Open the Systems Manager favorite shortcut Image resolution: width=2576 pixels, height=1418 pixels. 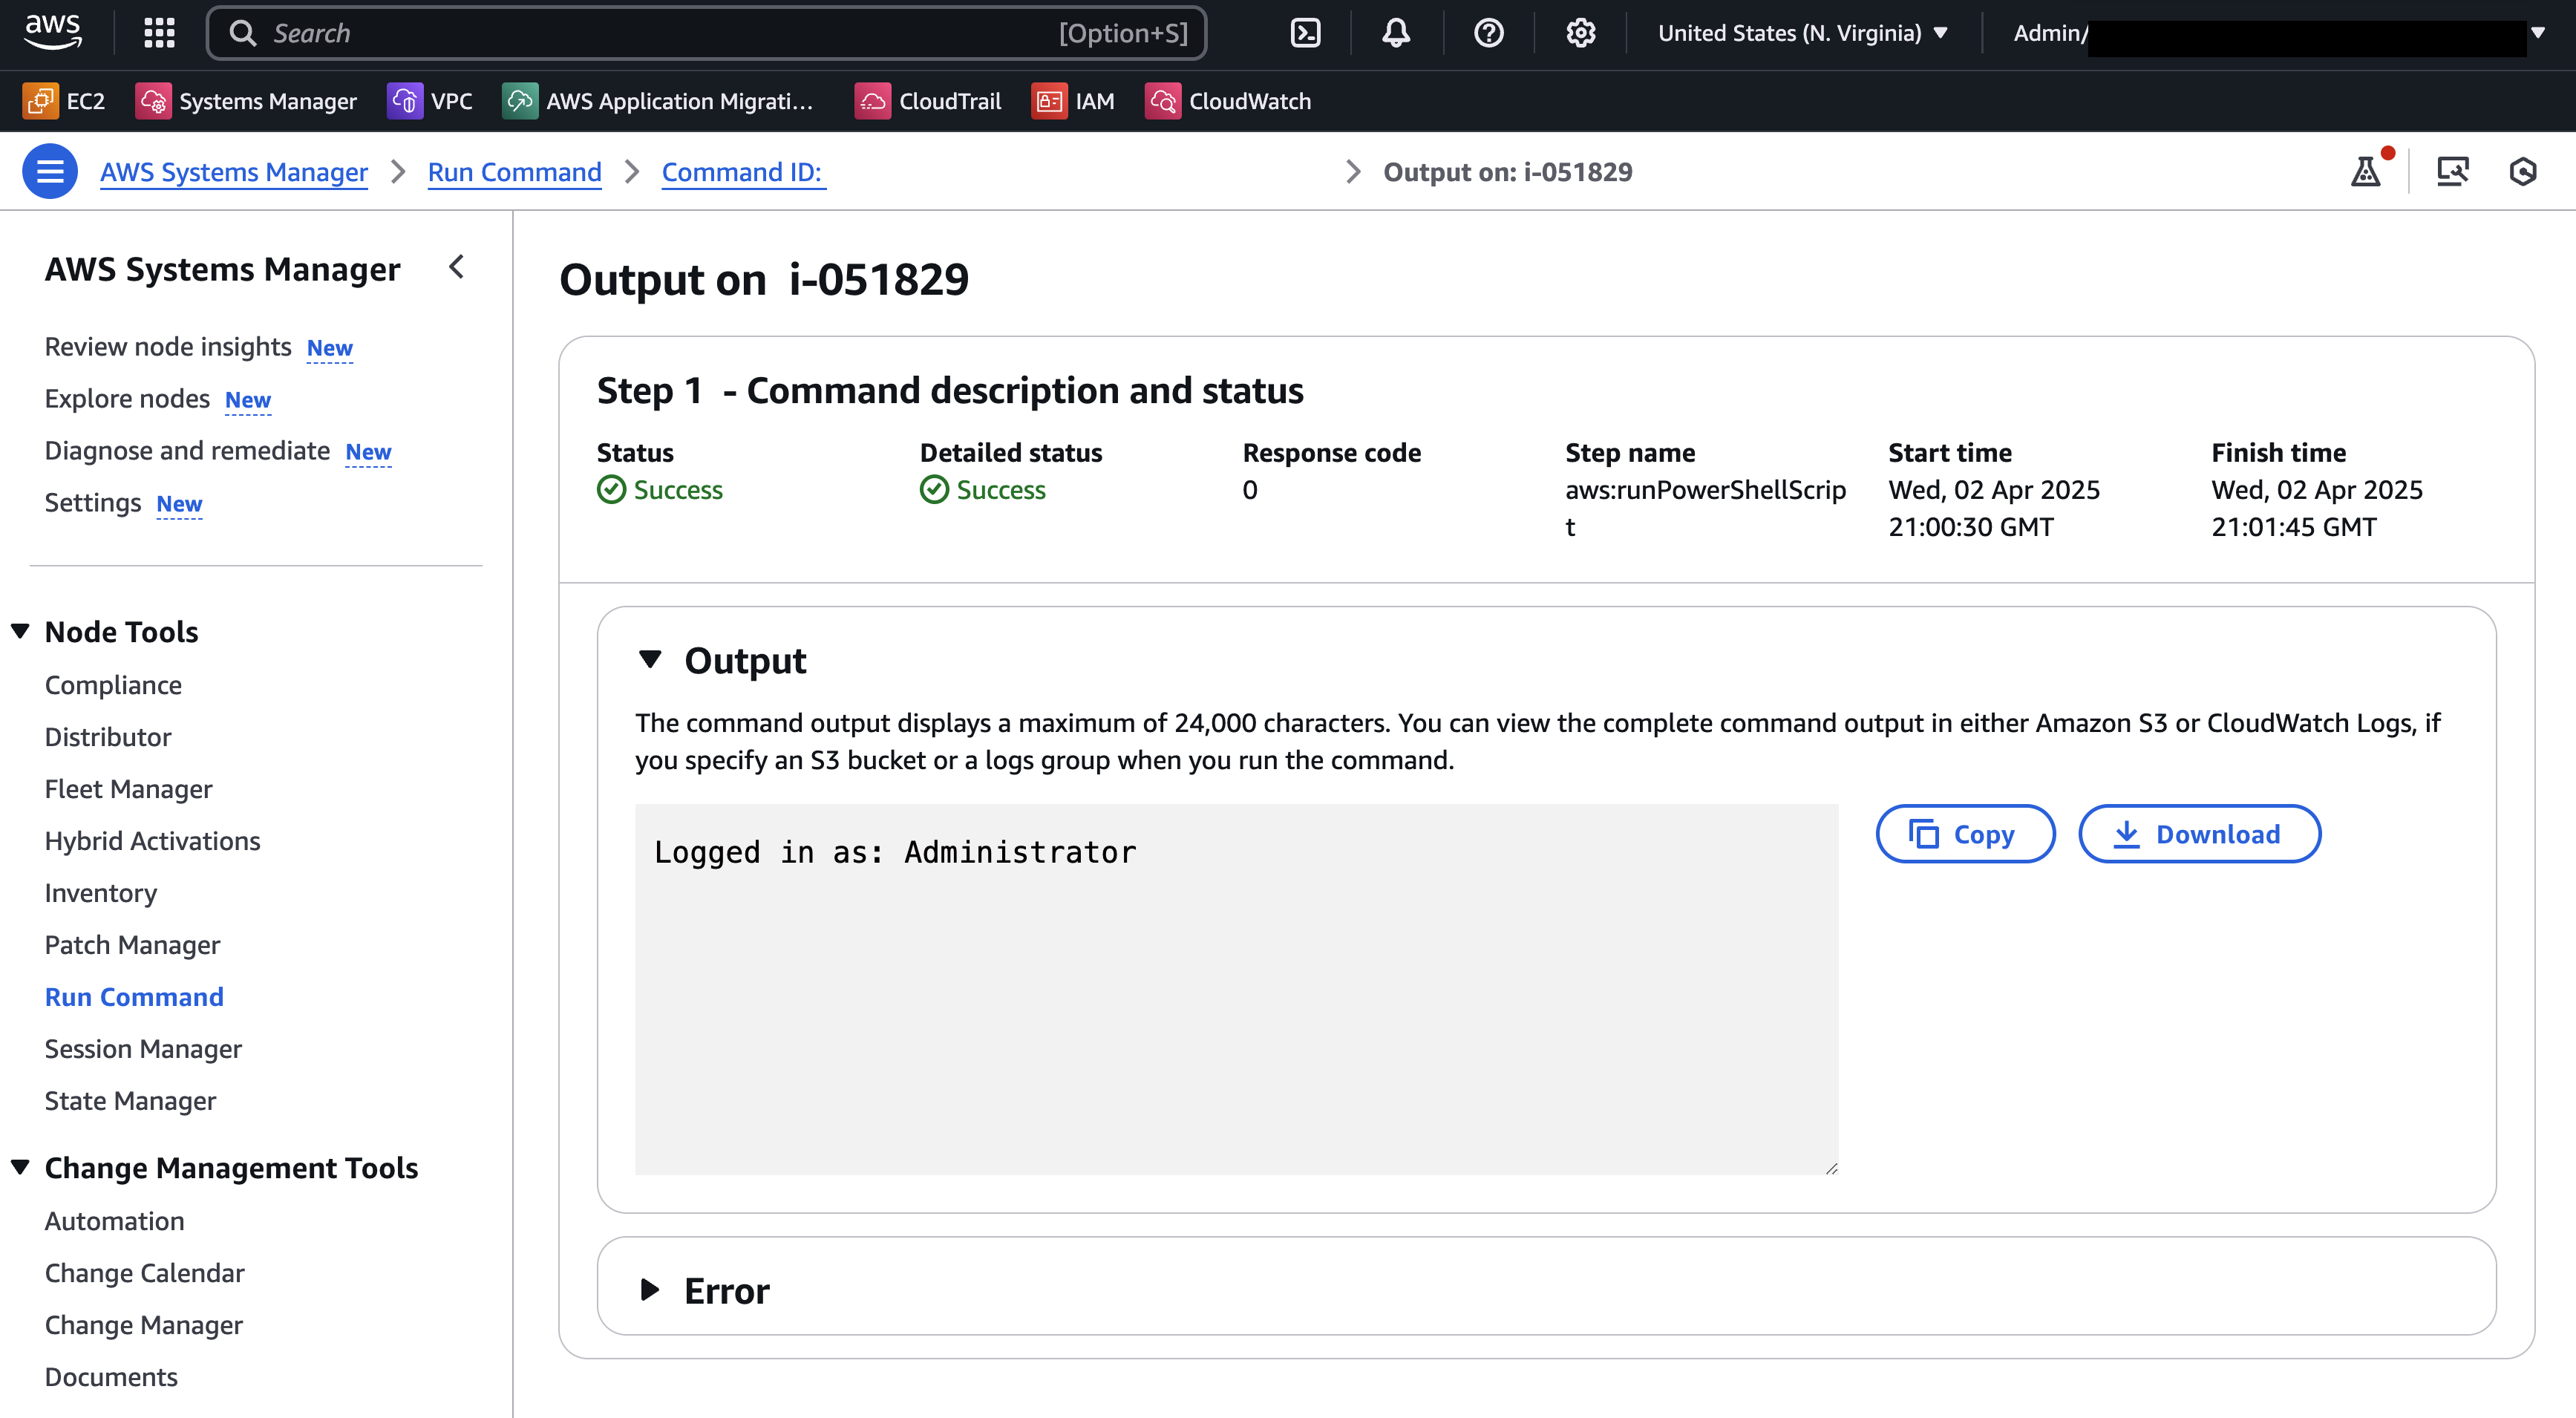pos(246,101)
